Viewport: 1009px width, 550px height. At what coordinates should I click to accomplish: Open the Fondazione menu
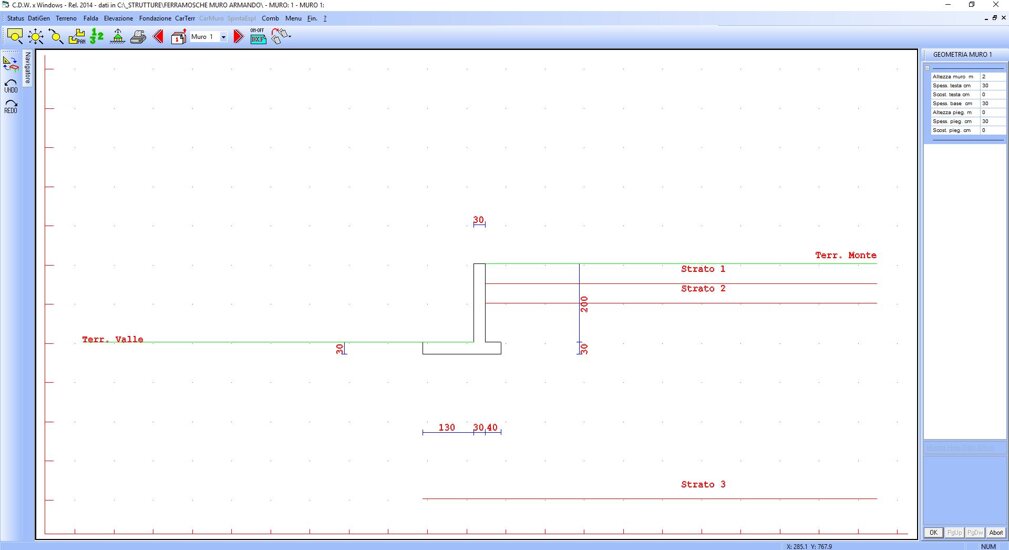click(x=155, y=18)
